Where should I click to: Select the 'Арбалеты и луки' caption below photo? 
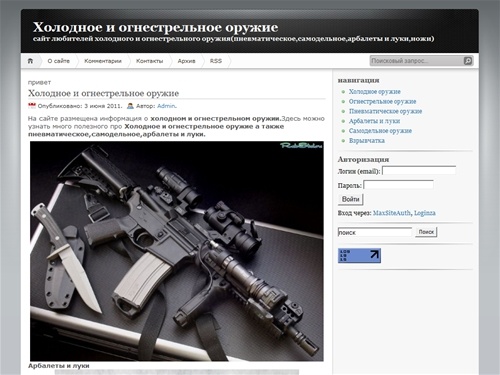pos(59,366)
